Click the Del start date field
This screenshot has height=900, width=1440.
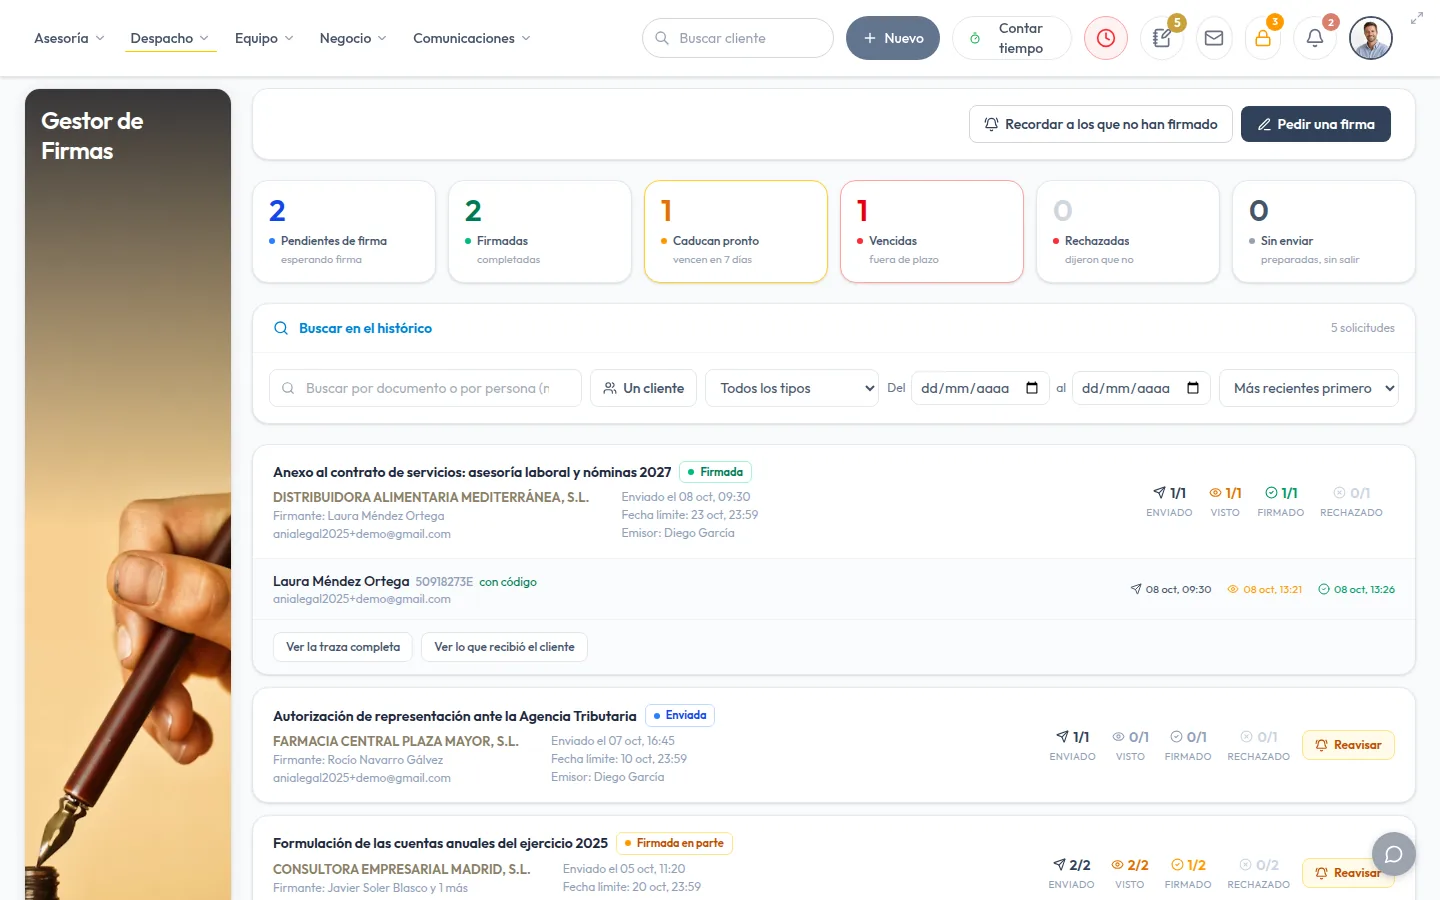[980, 388]
